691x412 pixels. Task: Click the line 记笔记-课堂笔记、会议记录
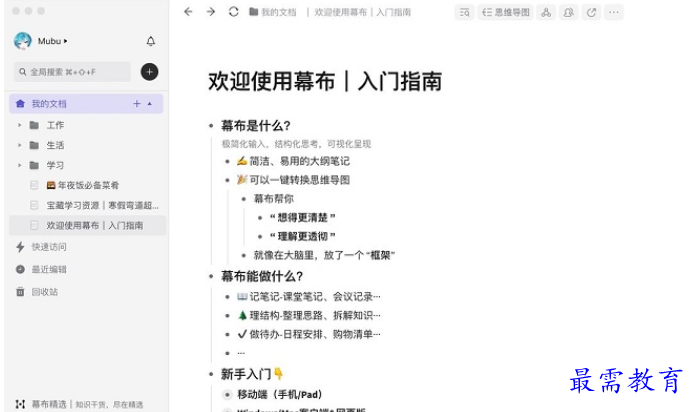[x=308, y=297]
